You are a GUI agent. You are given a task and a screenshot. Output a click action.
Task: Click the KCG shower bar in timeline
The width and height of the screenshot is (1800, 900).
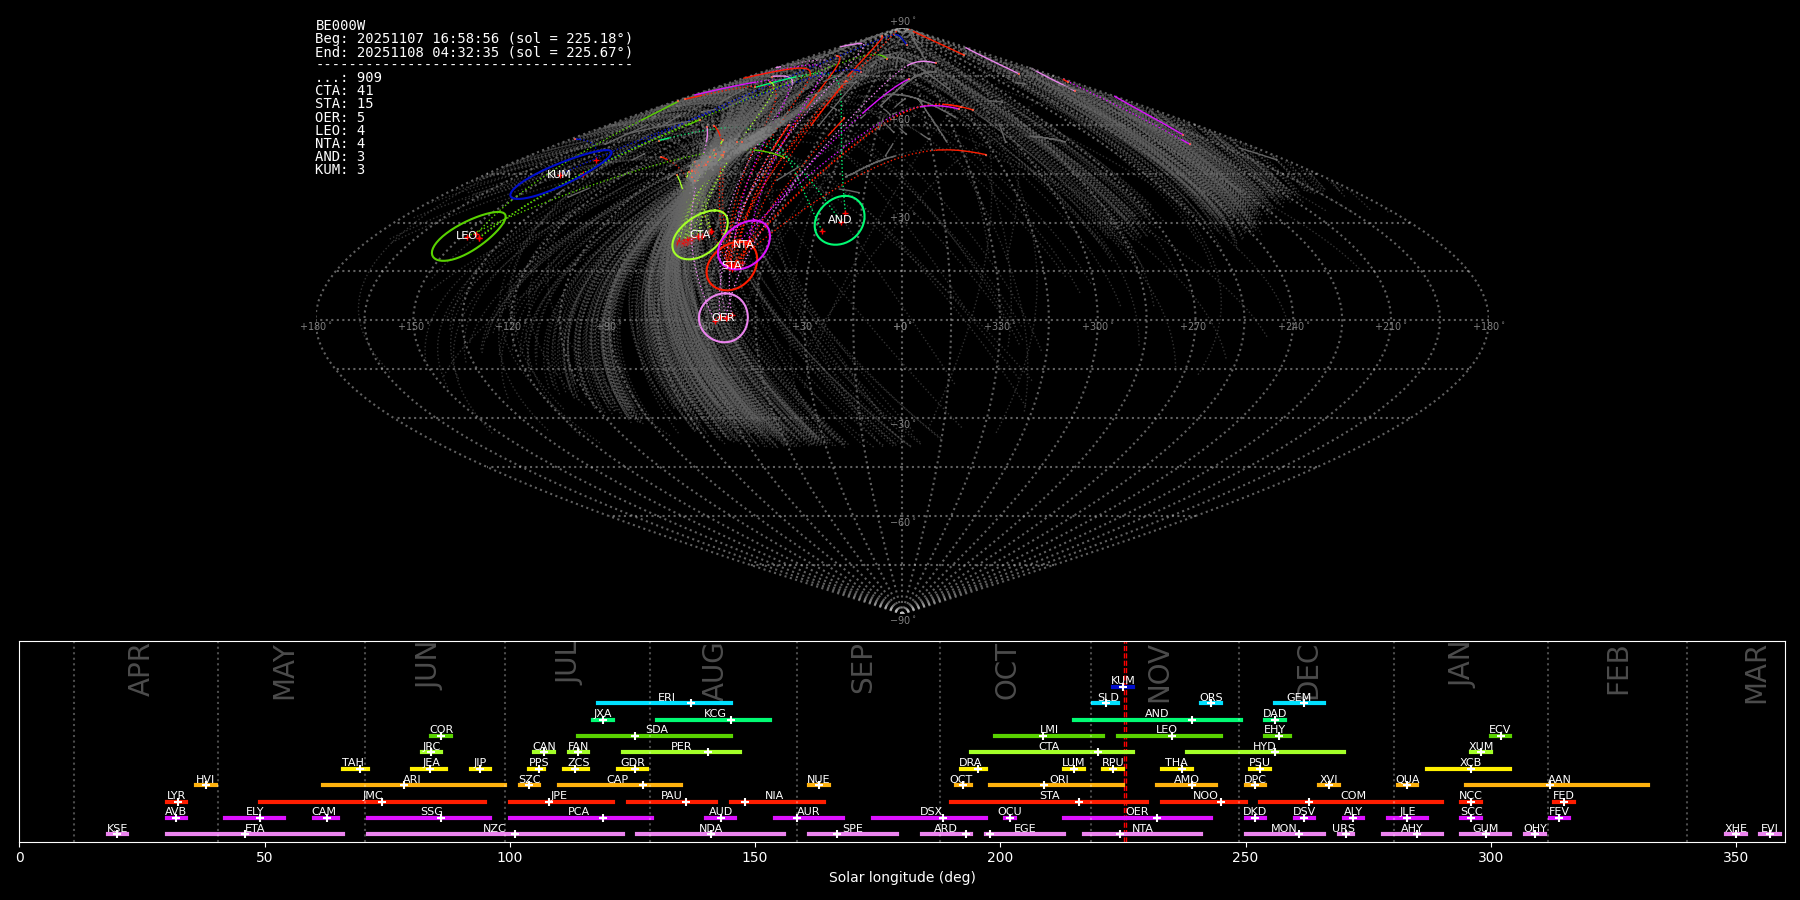click(713, 719)
